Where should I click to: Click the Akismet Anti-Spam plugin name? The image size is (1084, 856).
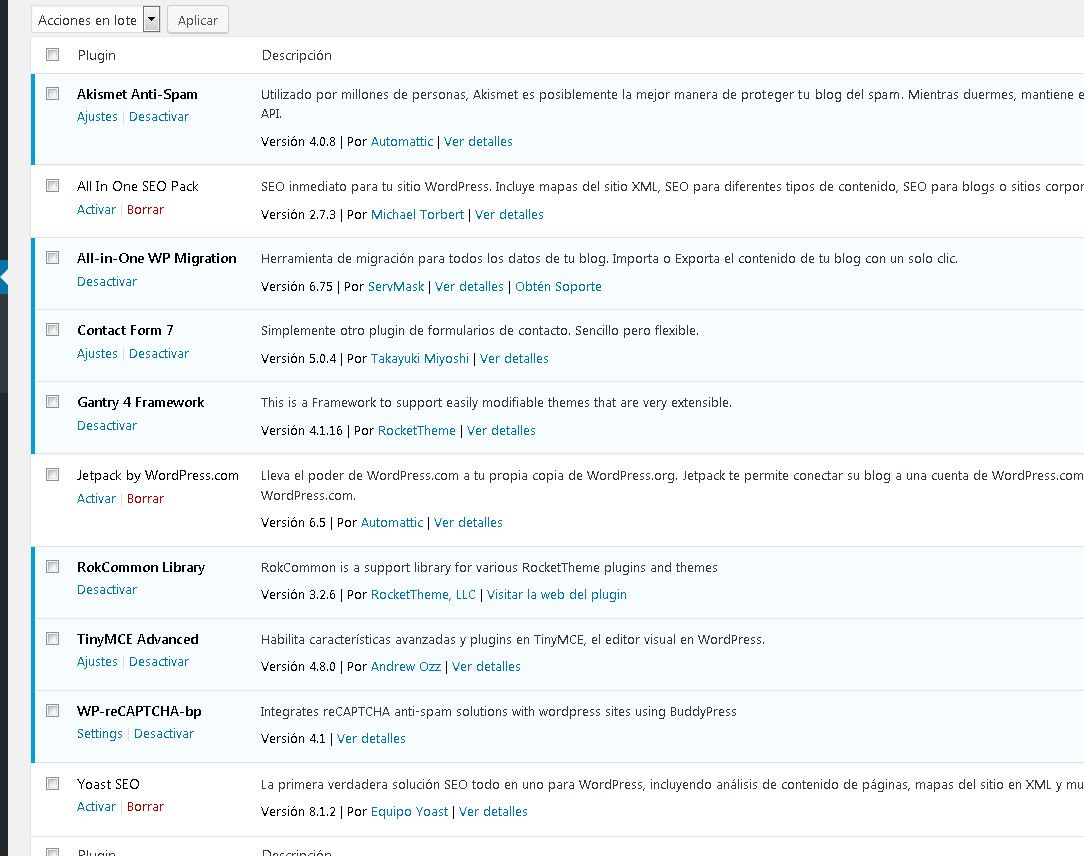click(137, 94)
